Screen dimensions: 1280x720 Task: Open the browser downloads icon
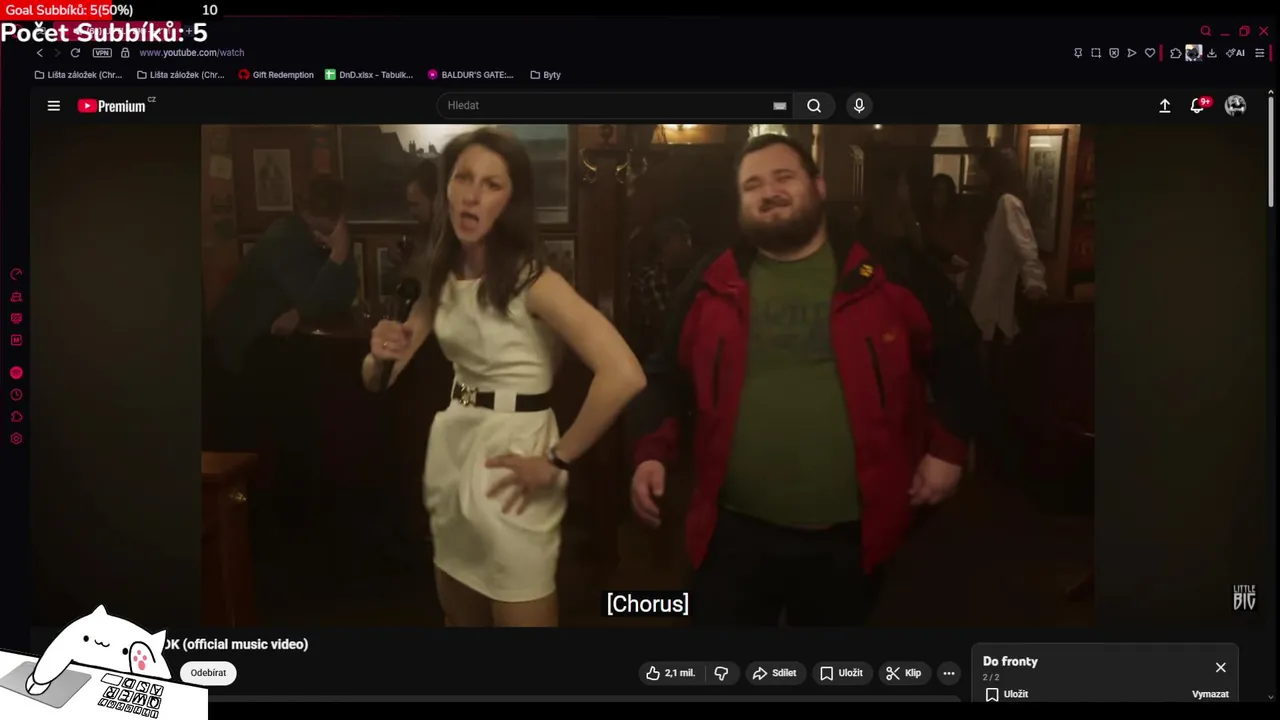(x=1212, y=53)
